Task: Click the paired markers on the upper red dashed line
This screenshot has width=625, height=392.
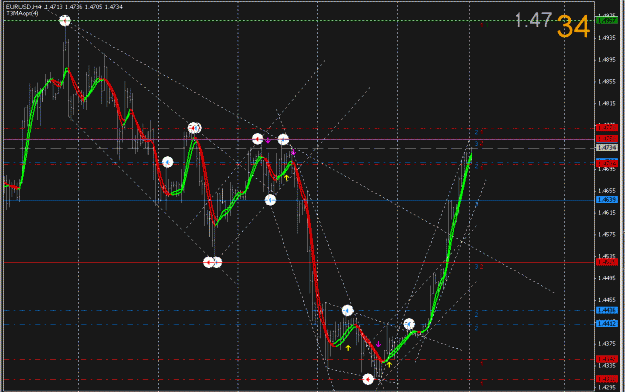Action: 195,128
